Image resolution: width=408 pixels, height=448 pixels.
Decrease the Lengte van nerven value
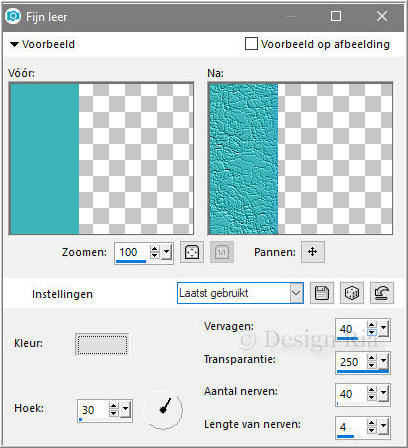(372, 430)
